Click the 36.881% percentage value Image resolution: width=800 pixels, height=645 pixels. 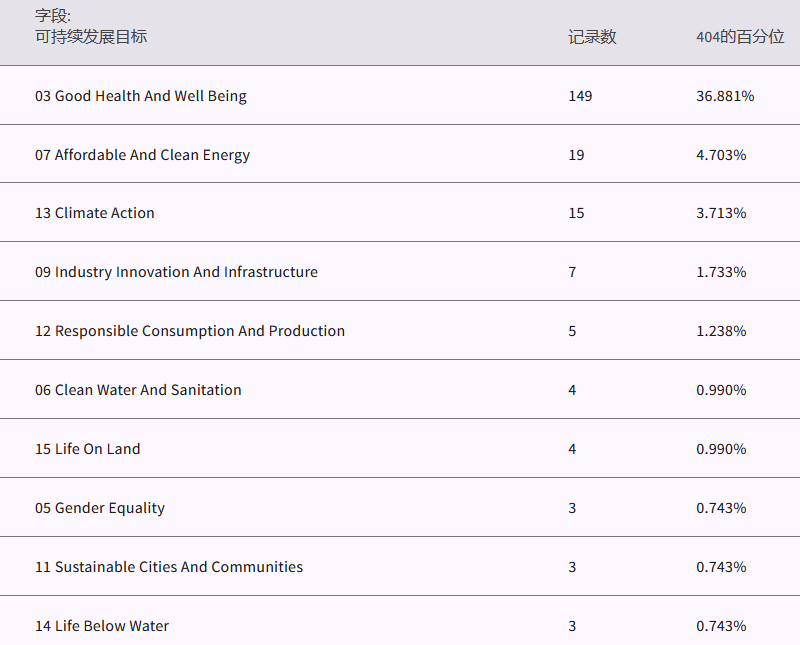click(725, 96)
